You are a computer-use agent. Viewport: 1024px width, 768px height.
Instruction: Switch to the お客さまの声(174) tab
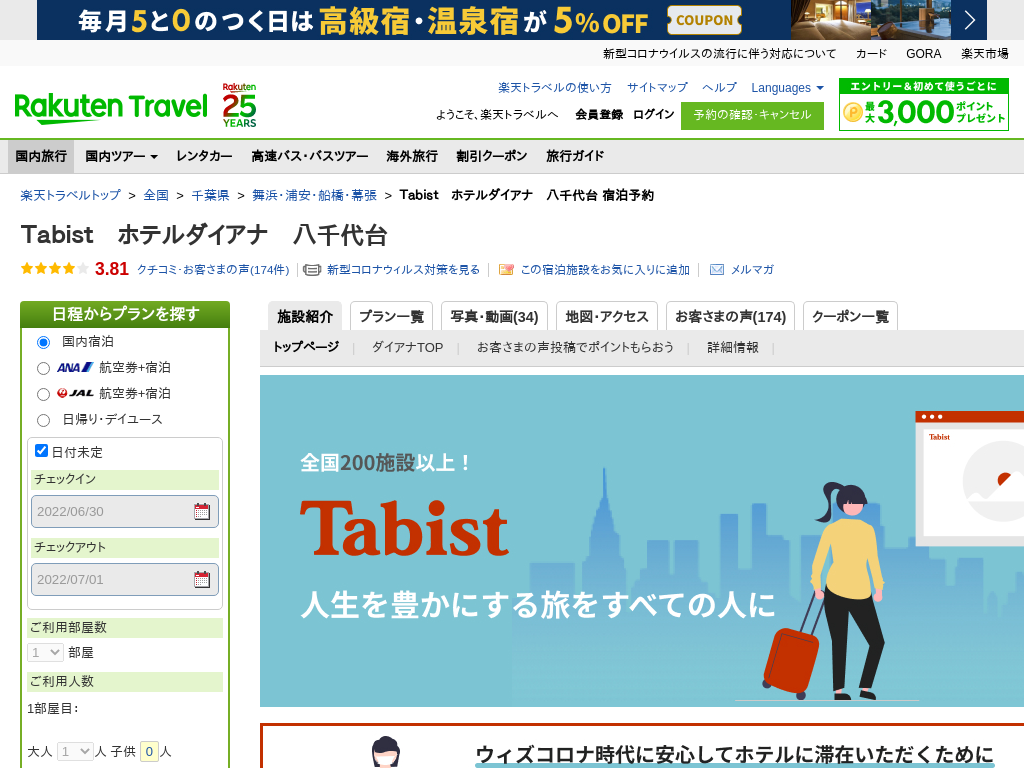click(x=730, y=317)
